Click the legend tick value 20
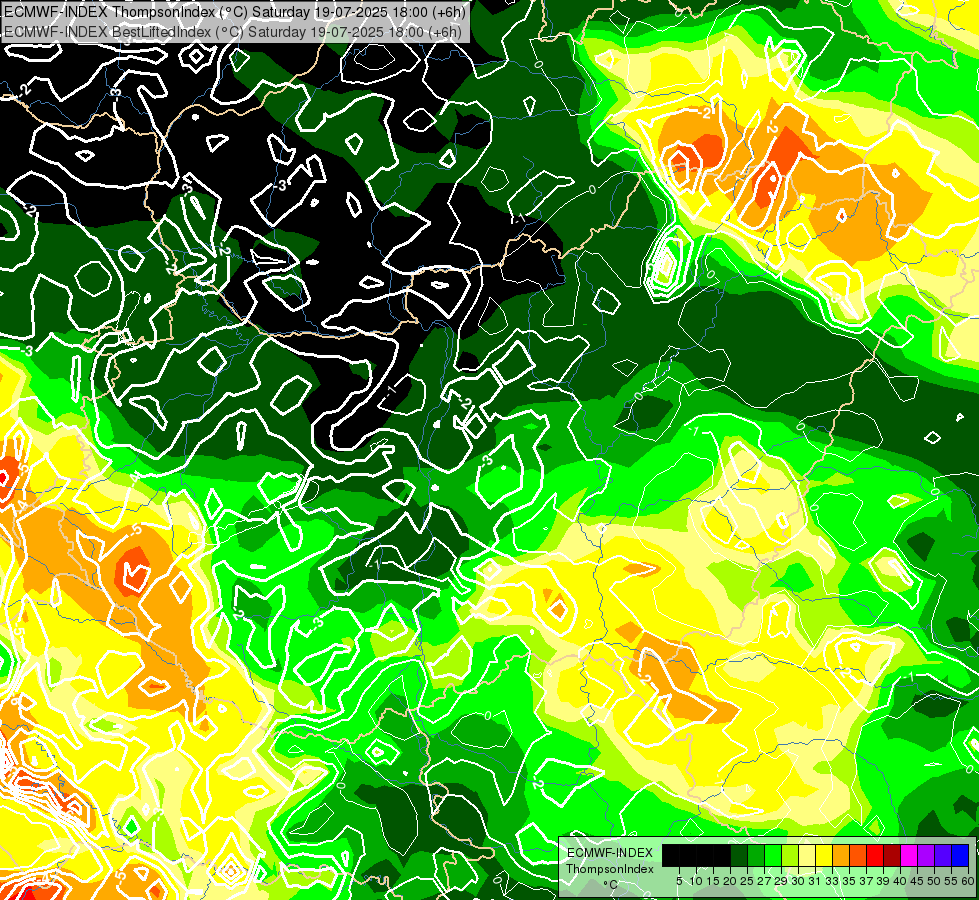This screenshot has height=900, width=979. point(730,881)
